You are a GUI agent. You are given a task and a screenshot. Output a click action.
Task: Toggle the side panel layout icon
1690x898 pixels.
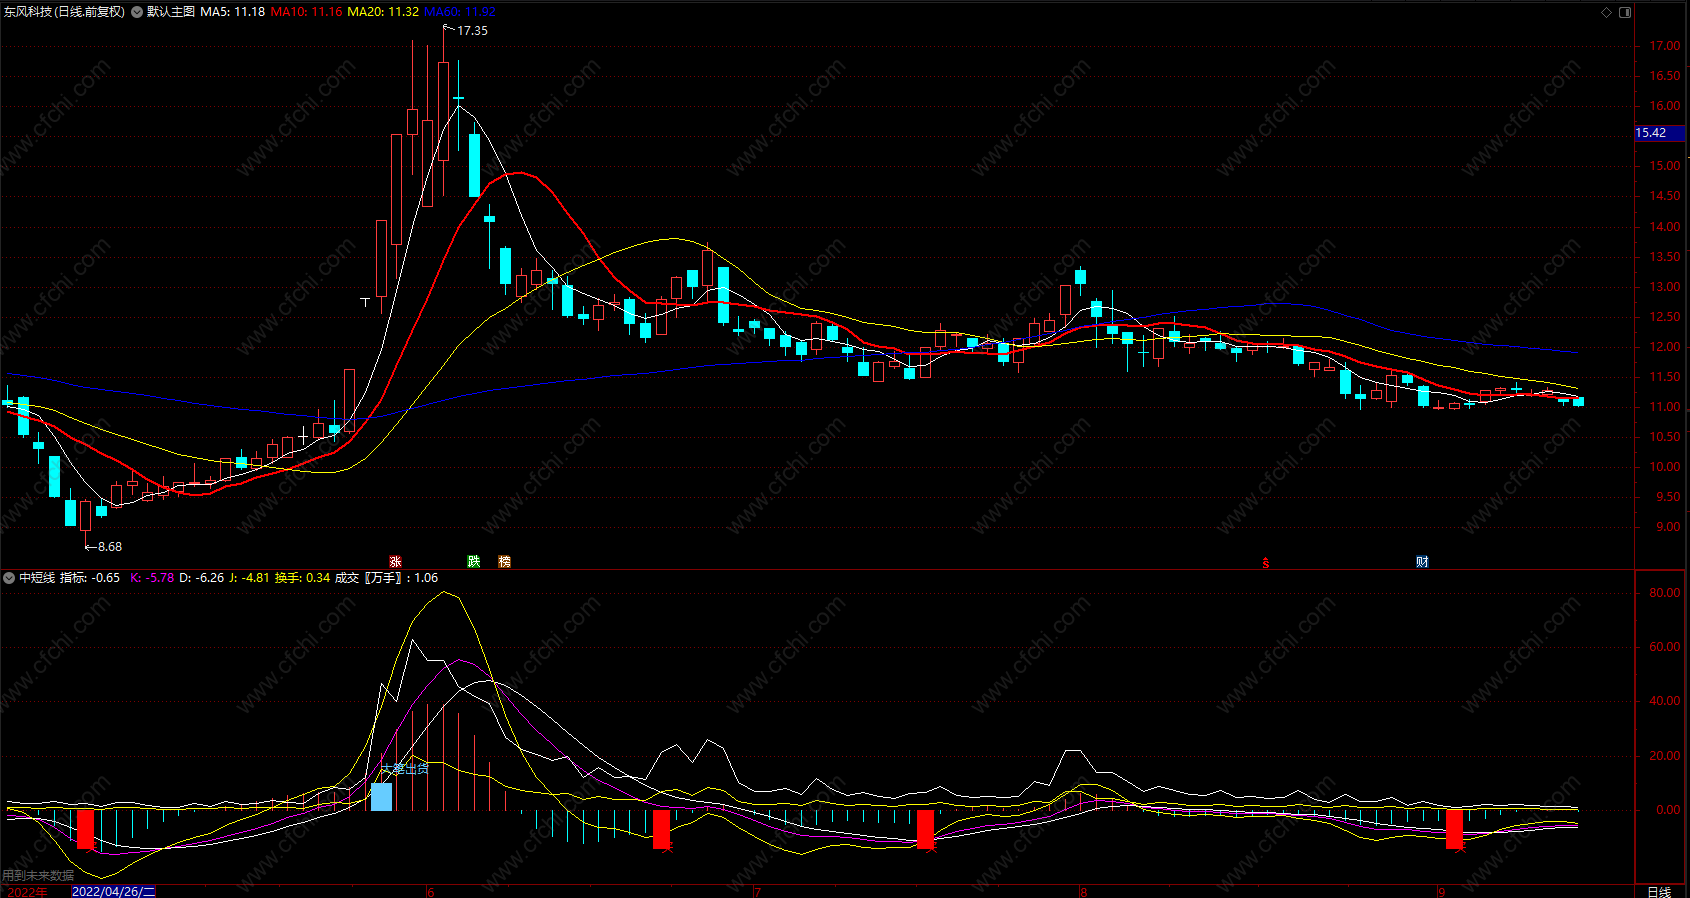(x=1625, y=12)
